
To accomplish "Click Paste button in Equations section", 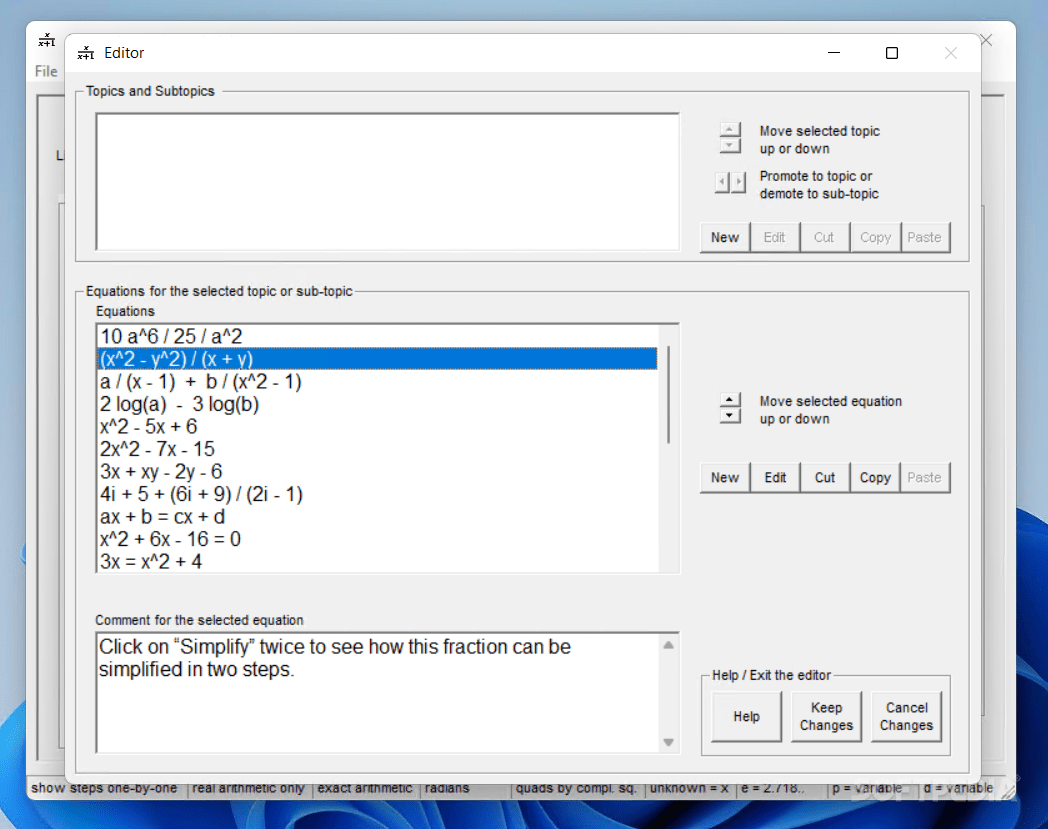I will pyautogui.click(x=925, y=477).
